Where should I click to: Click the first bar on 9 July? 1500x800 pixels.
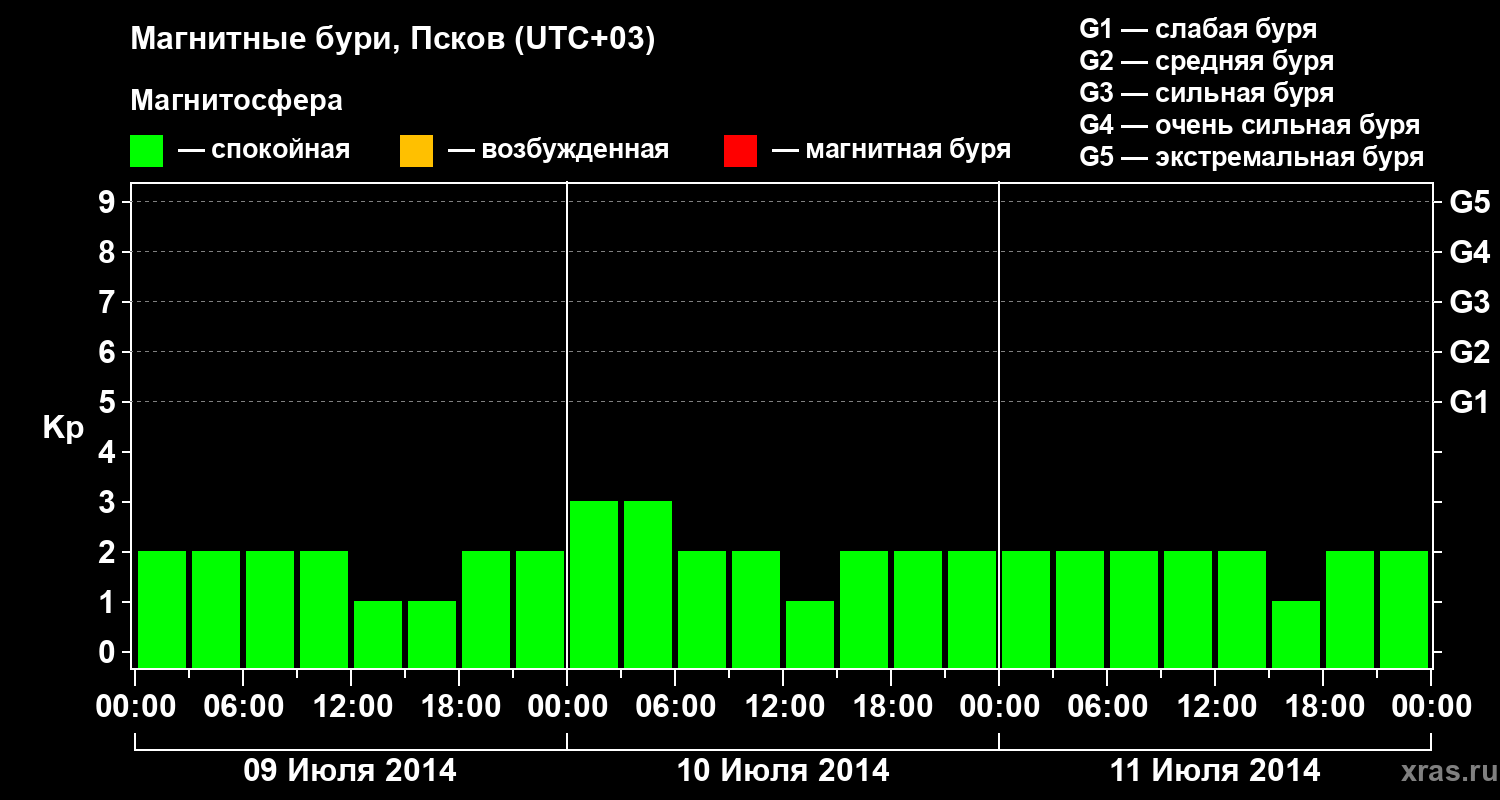click(x=162, y=609)
